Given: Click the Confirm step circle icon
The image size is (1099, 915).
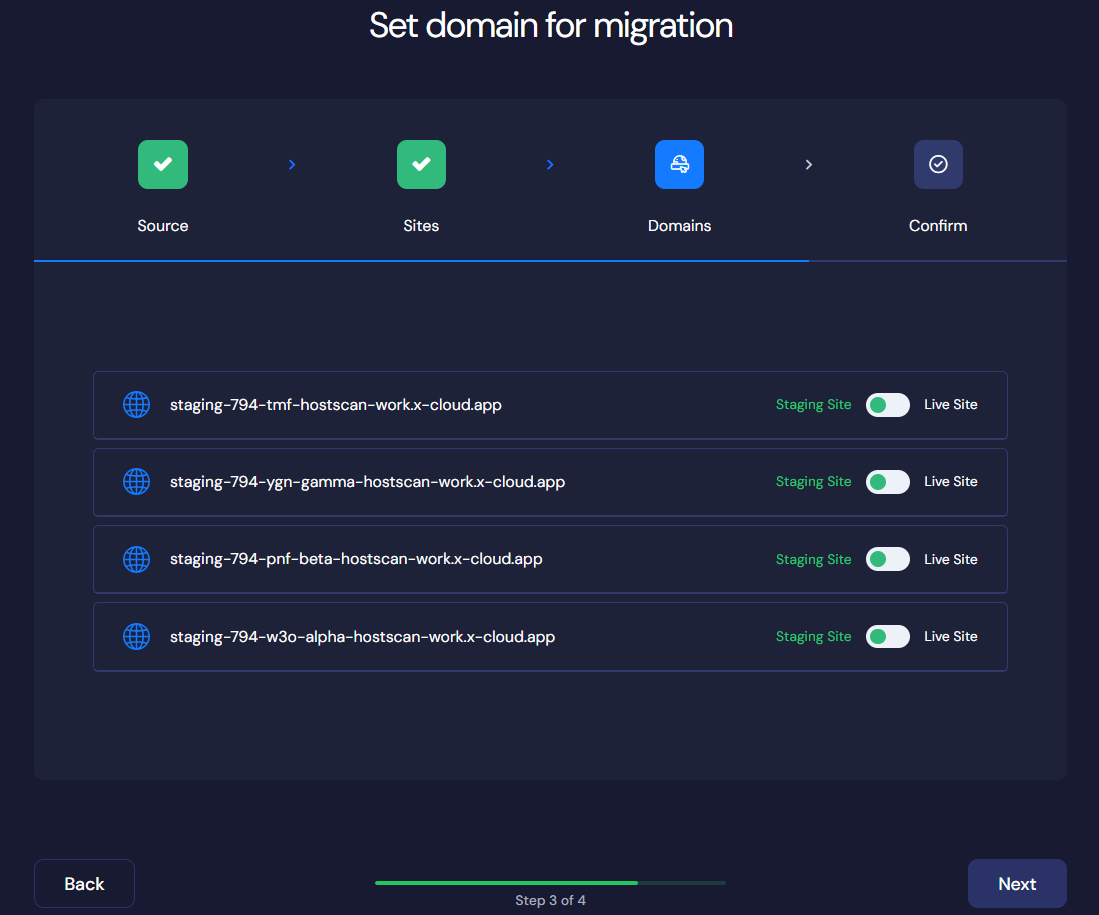Looking at the screenshot, I should point(937,164).
